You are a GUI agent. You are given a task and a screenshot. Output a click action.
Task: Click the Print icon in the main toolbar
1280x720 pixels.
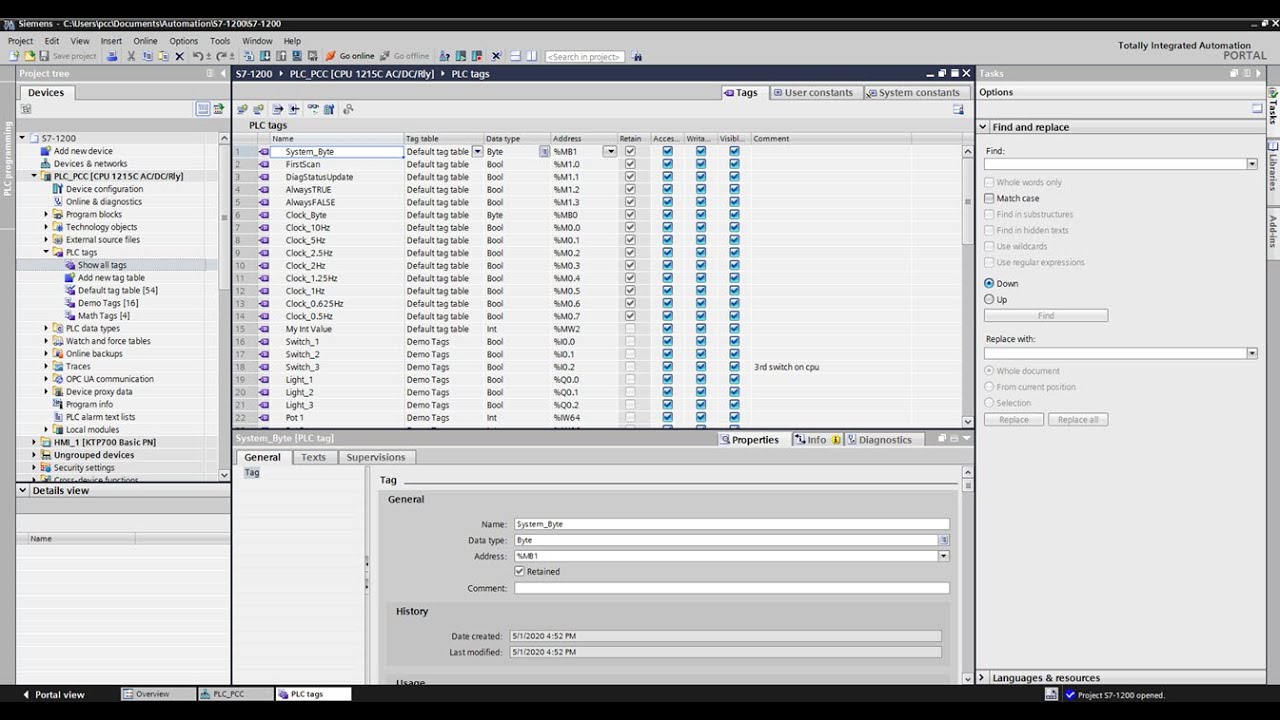pos(112,56)
